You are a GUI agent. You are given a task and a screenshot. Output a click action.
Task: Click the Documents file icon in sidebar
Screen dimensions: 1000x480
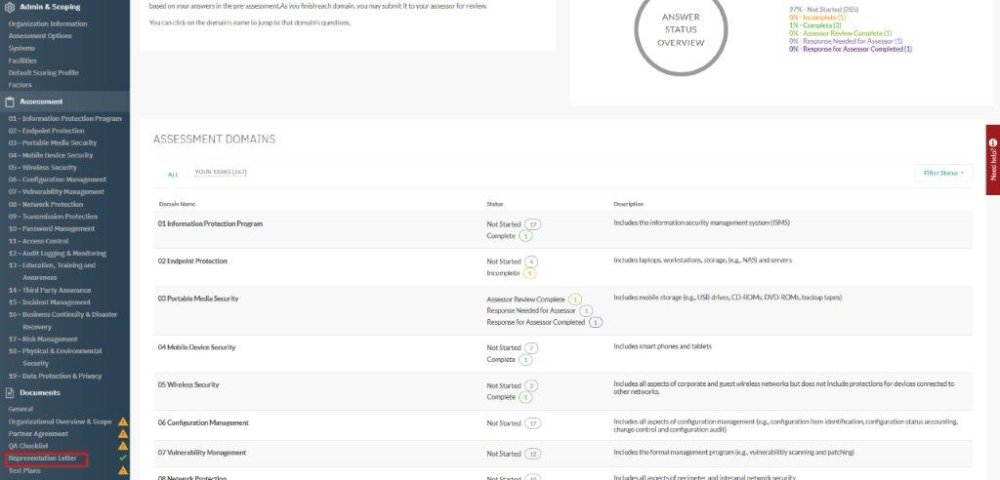click(x=10, y=393)
